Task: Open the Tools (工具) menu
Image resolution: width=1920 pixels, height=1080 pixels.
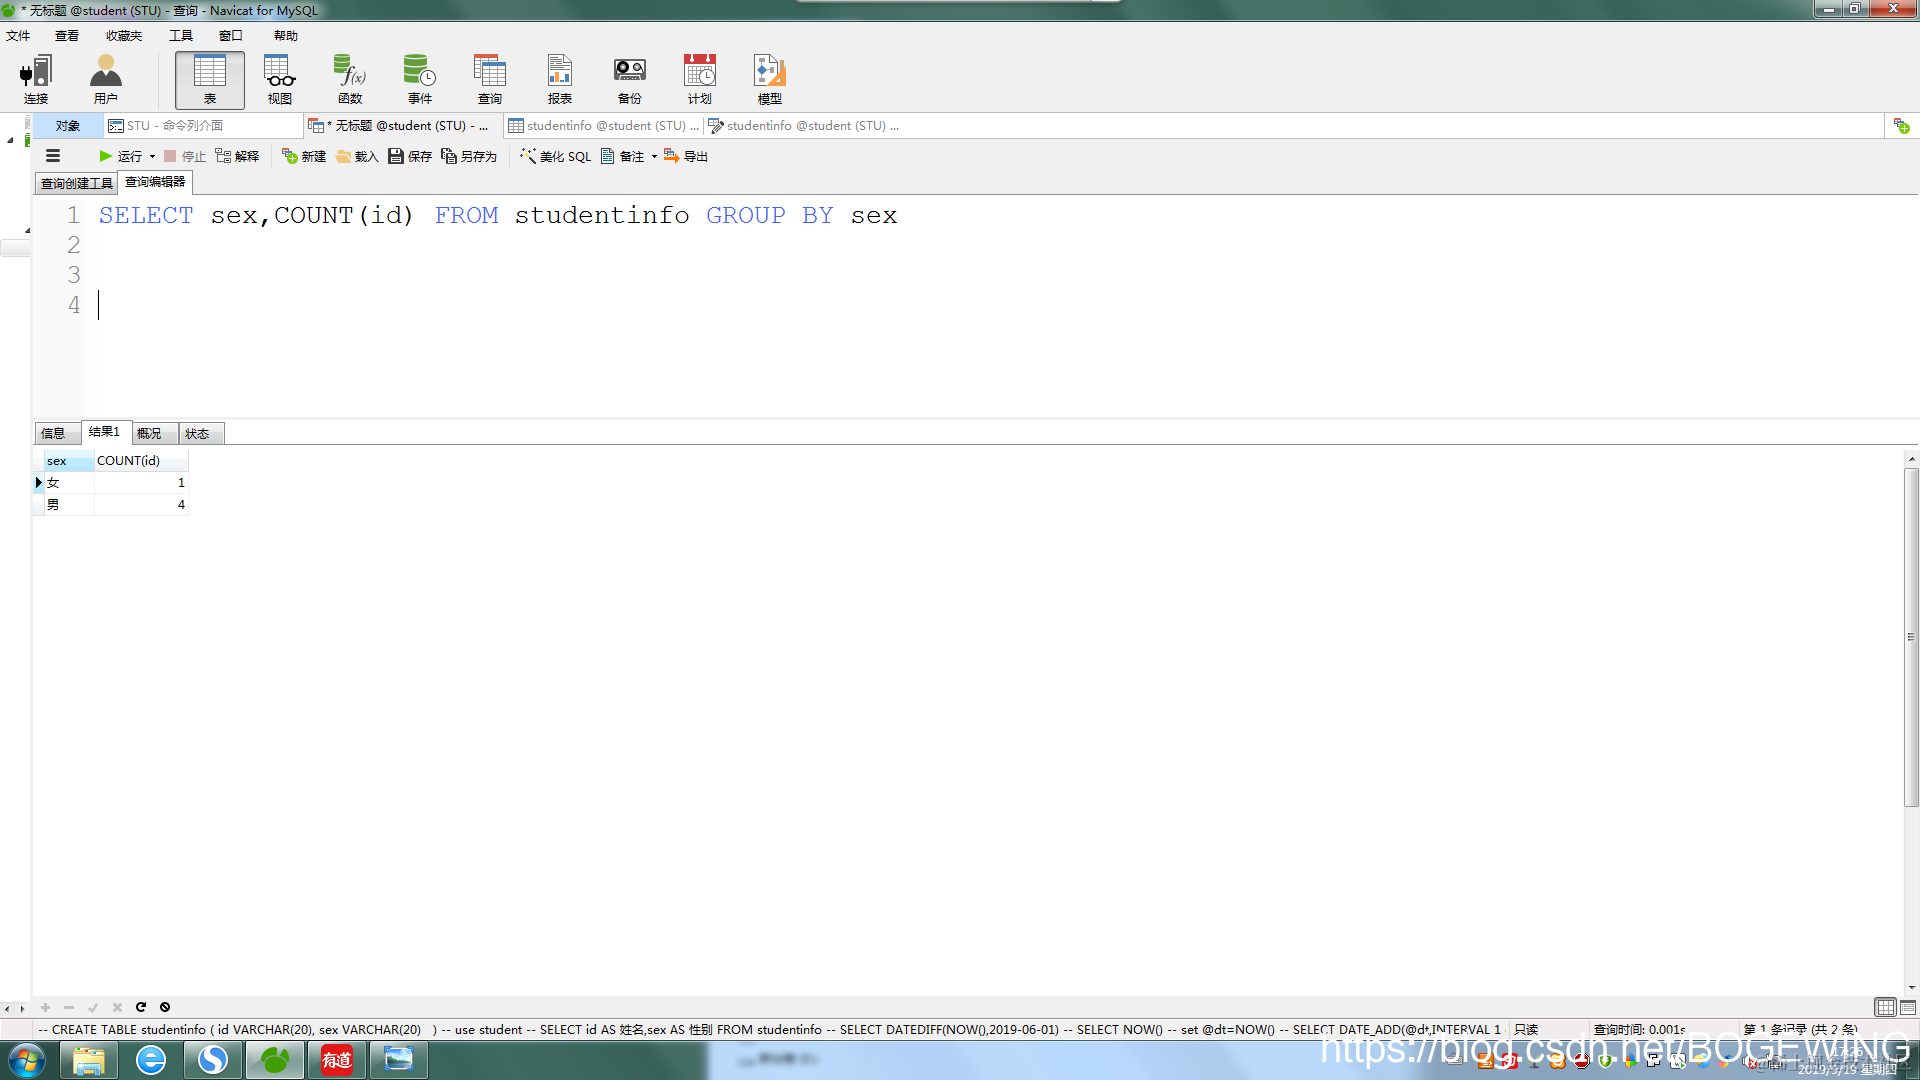Action: 180,36
